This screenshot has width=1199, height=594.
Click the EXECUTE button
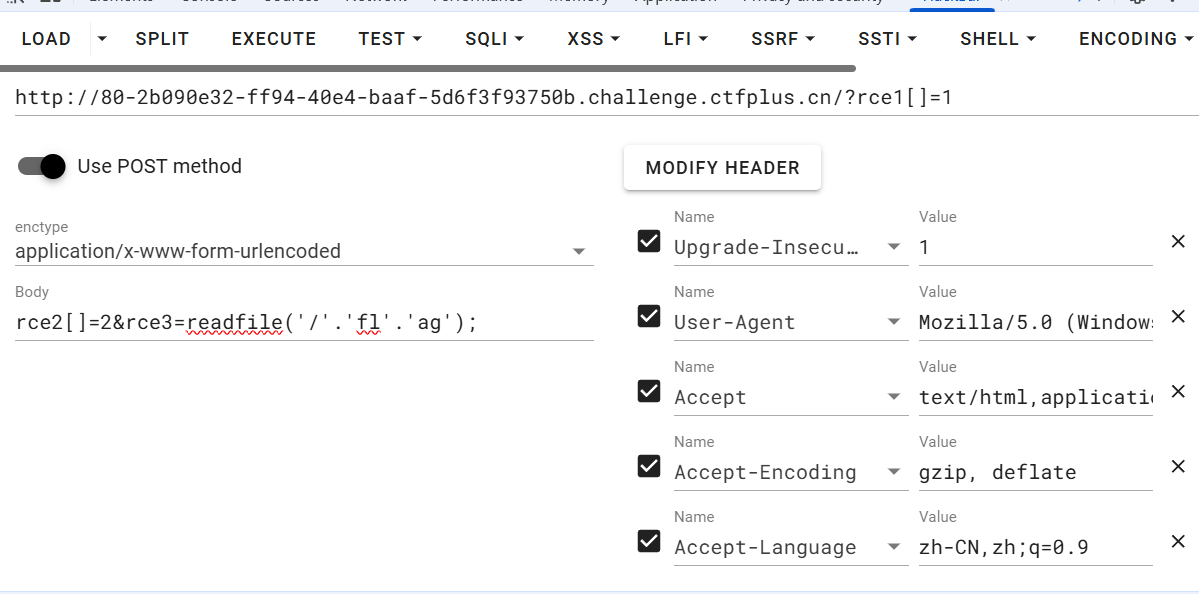(x=273, y=39)
